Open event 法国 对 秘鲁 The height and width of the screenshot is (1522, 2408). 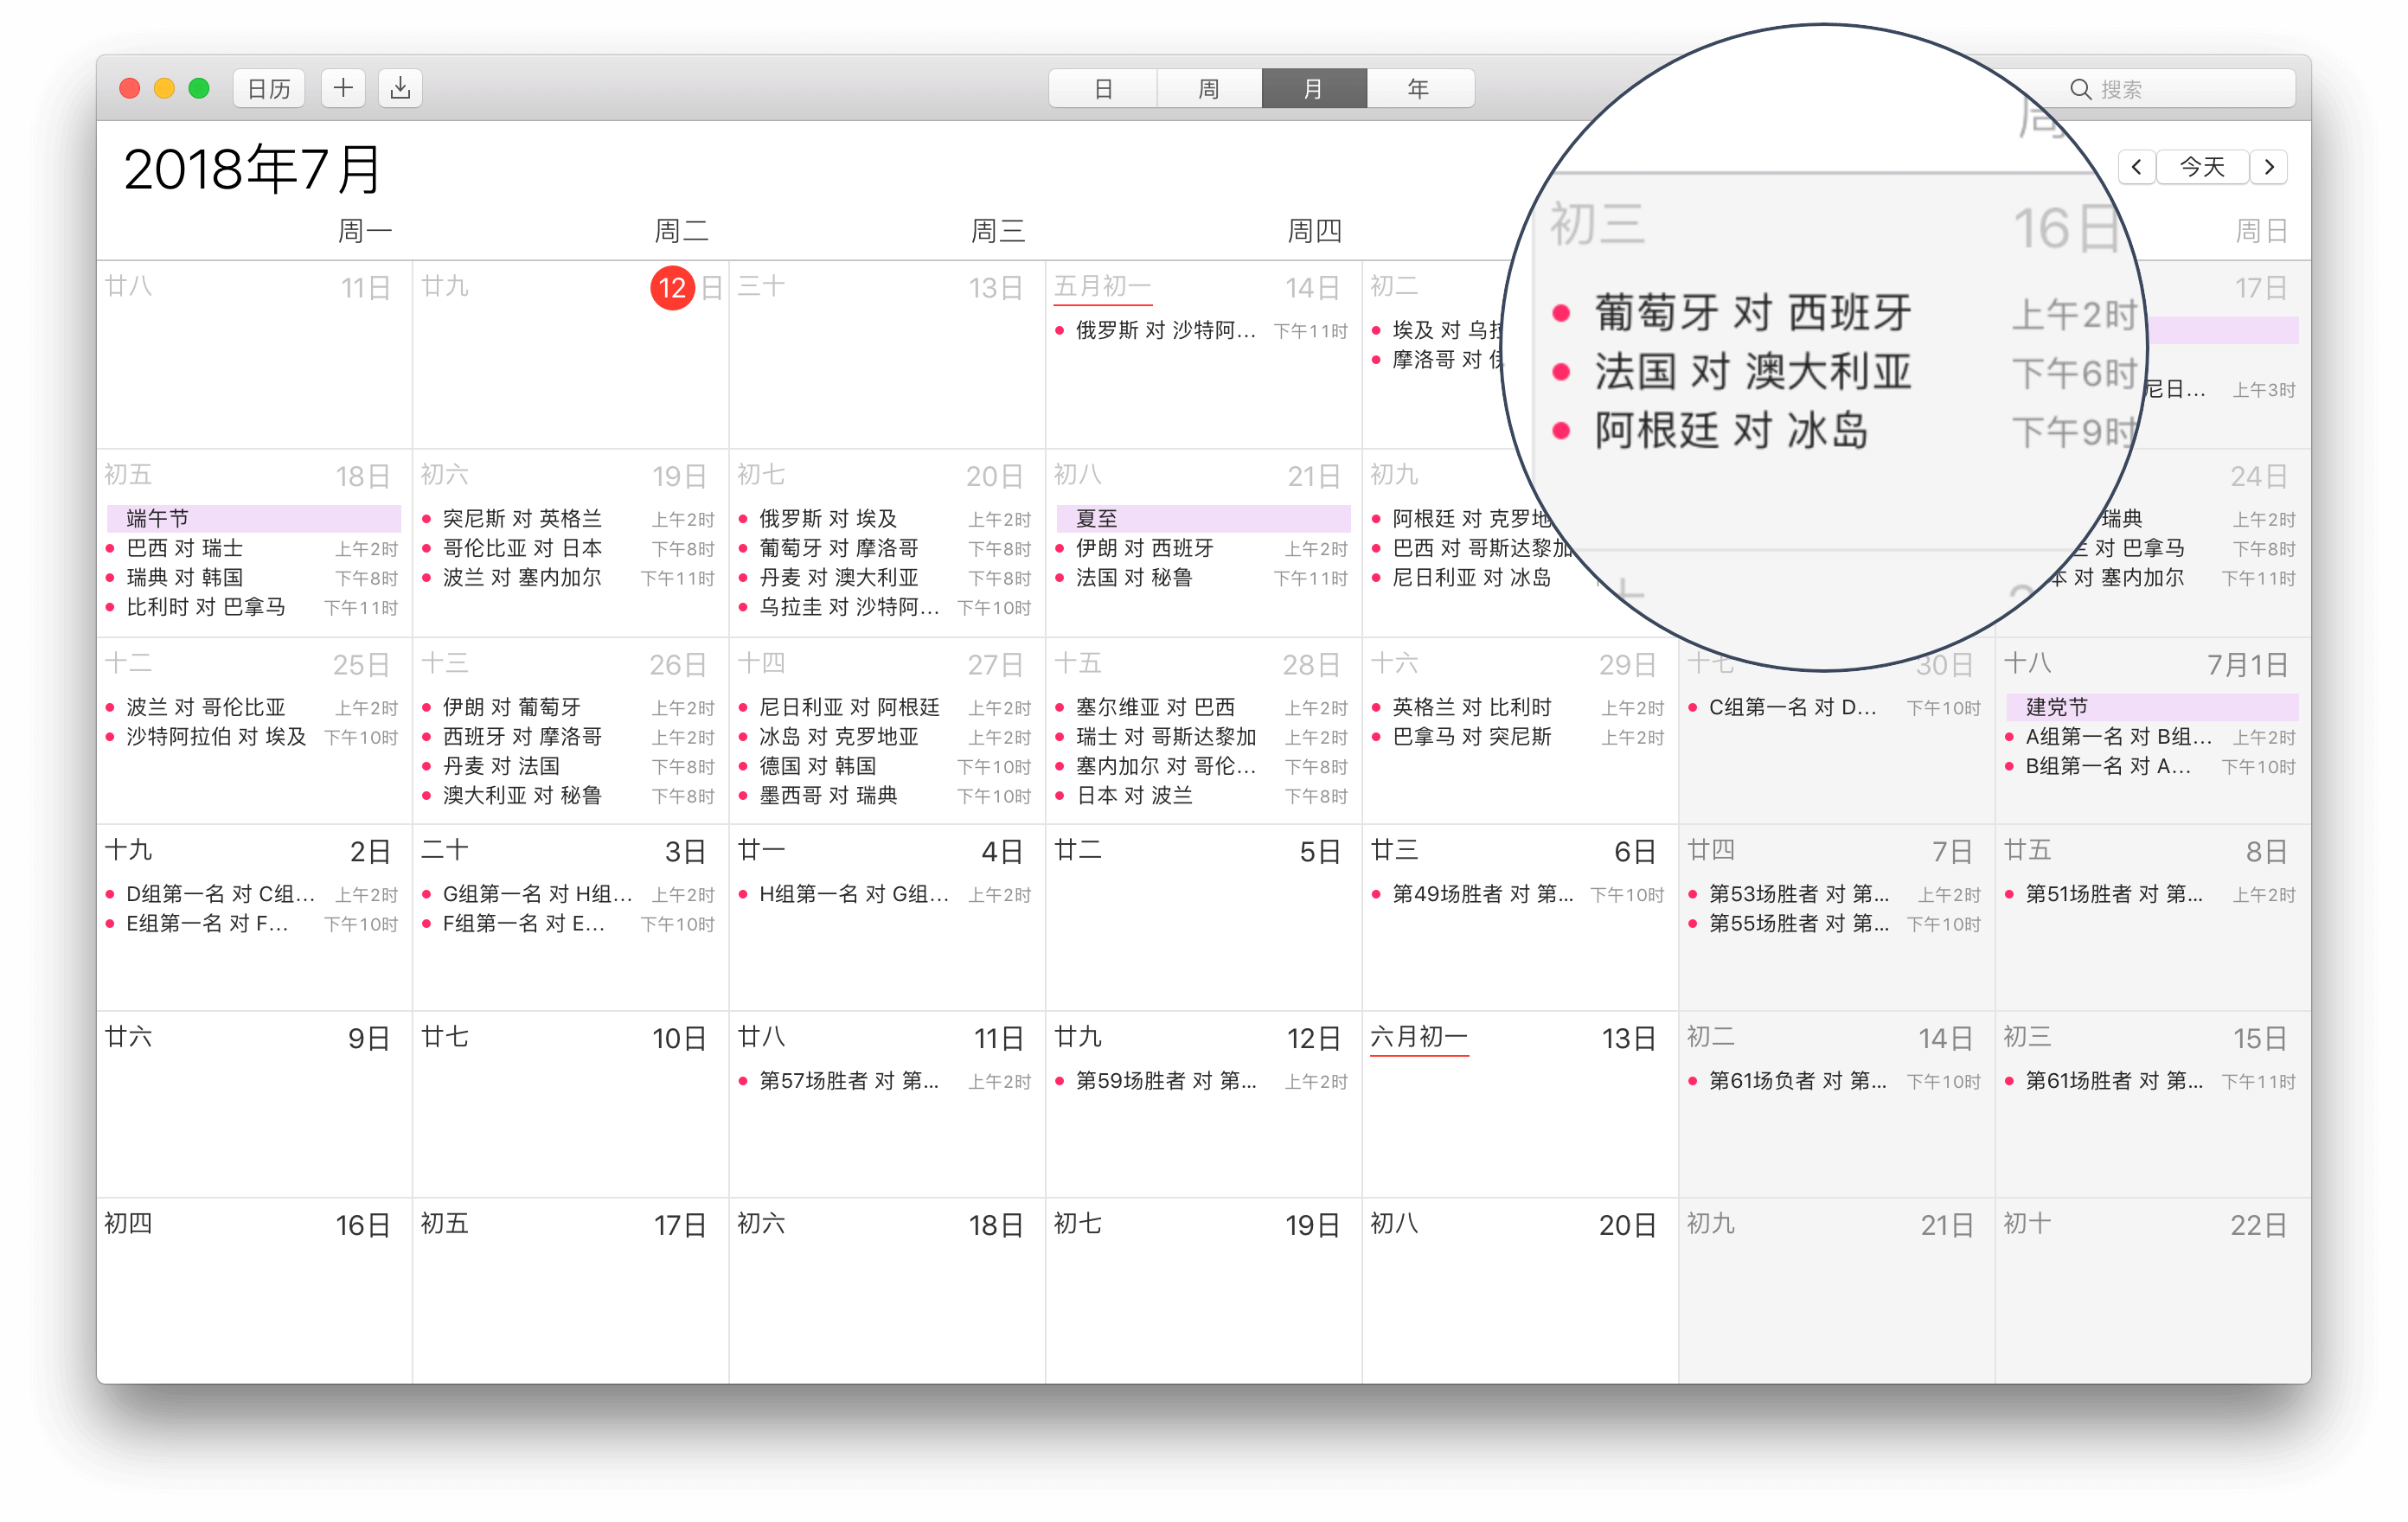1202,577
